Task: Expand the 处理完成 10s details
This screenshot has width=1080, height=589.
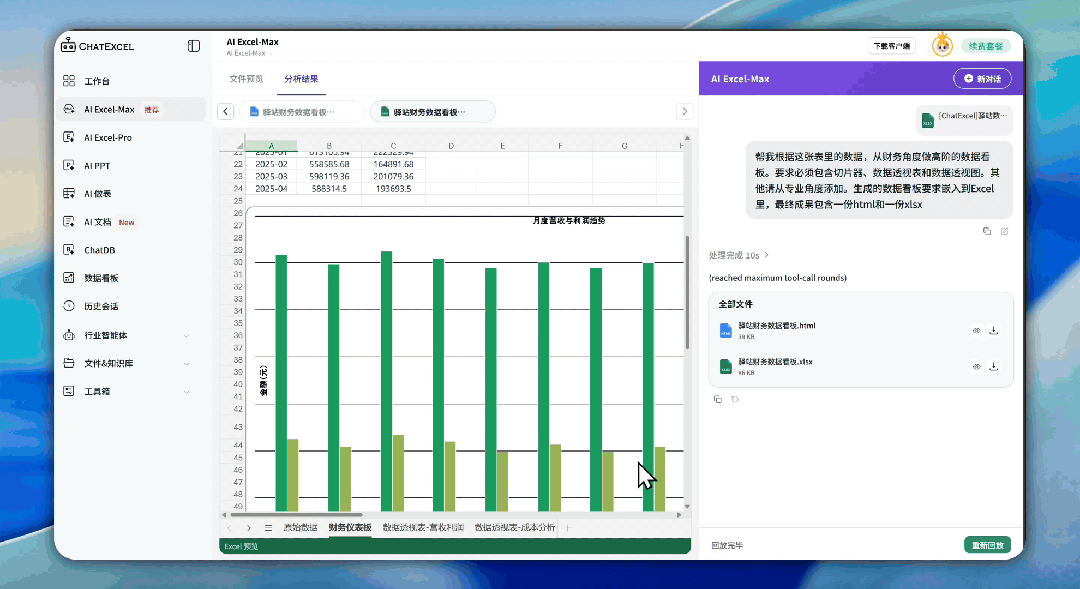Action: pyautogui.click(x=738, y=256)
